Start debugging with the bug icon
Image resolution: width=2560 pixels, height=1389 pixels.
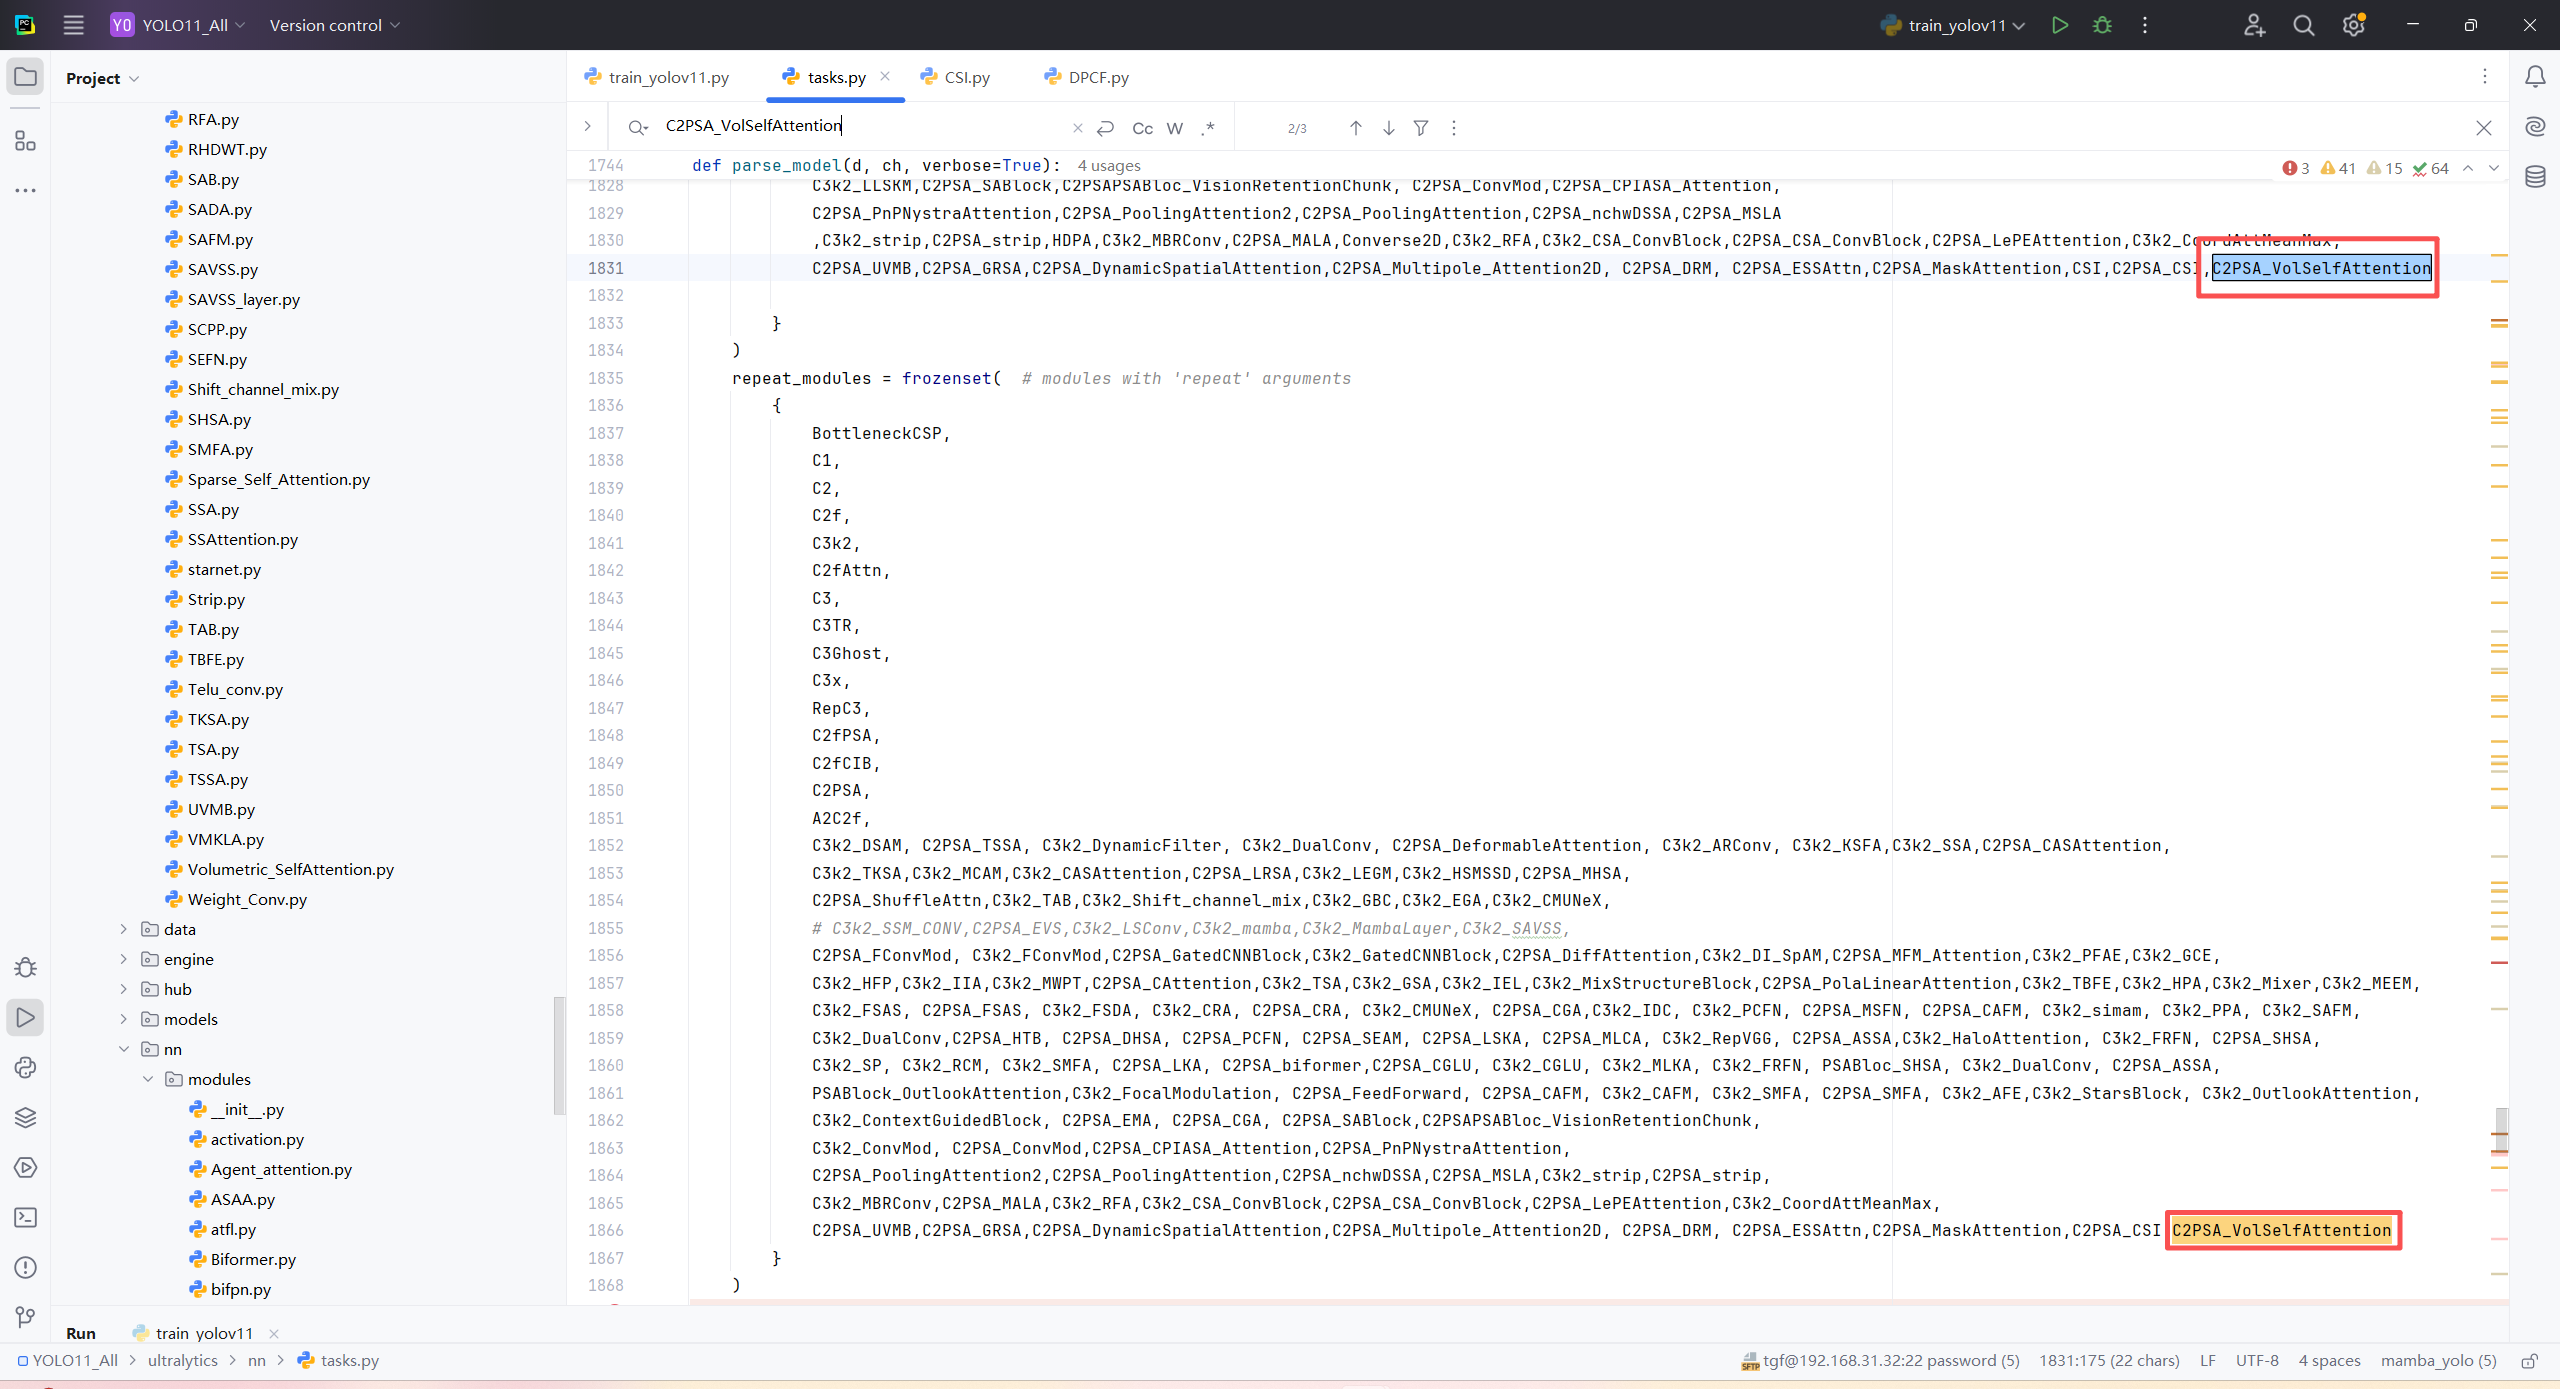[2102, 25]
